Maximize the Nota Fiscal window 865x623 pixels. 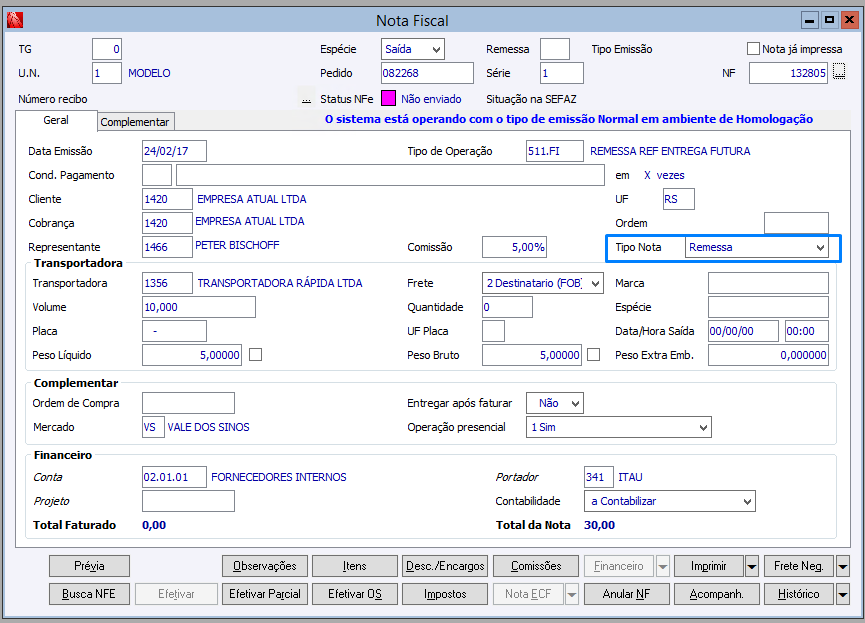tap(829, 19)
